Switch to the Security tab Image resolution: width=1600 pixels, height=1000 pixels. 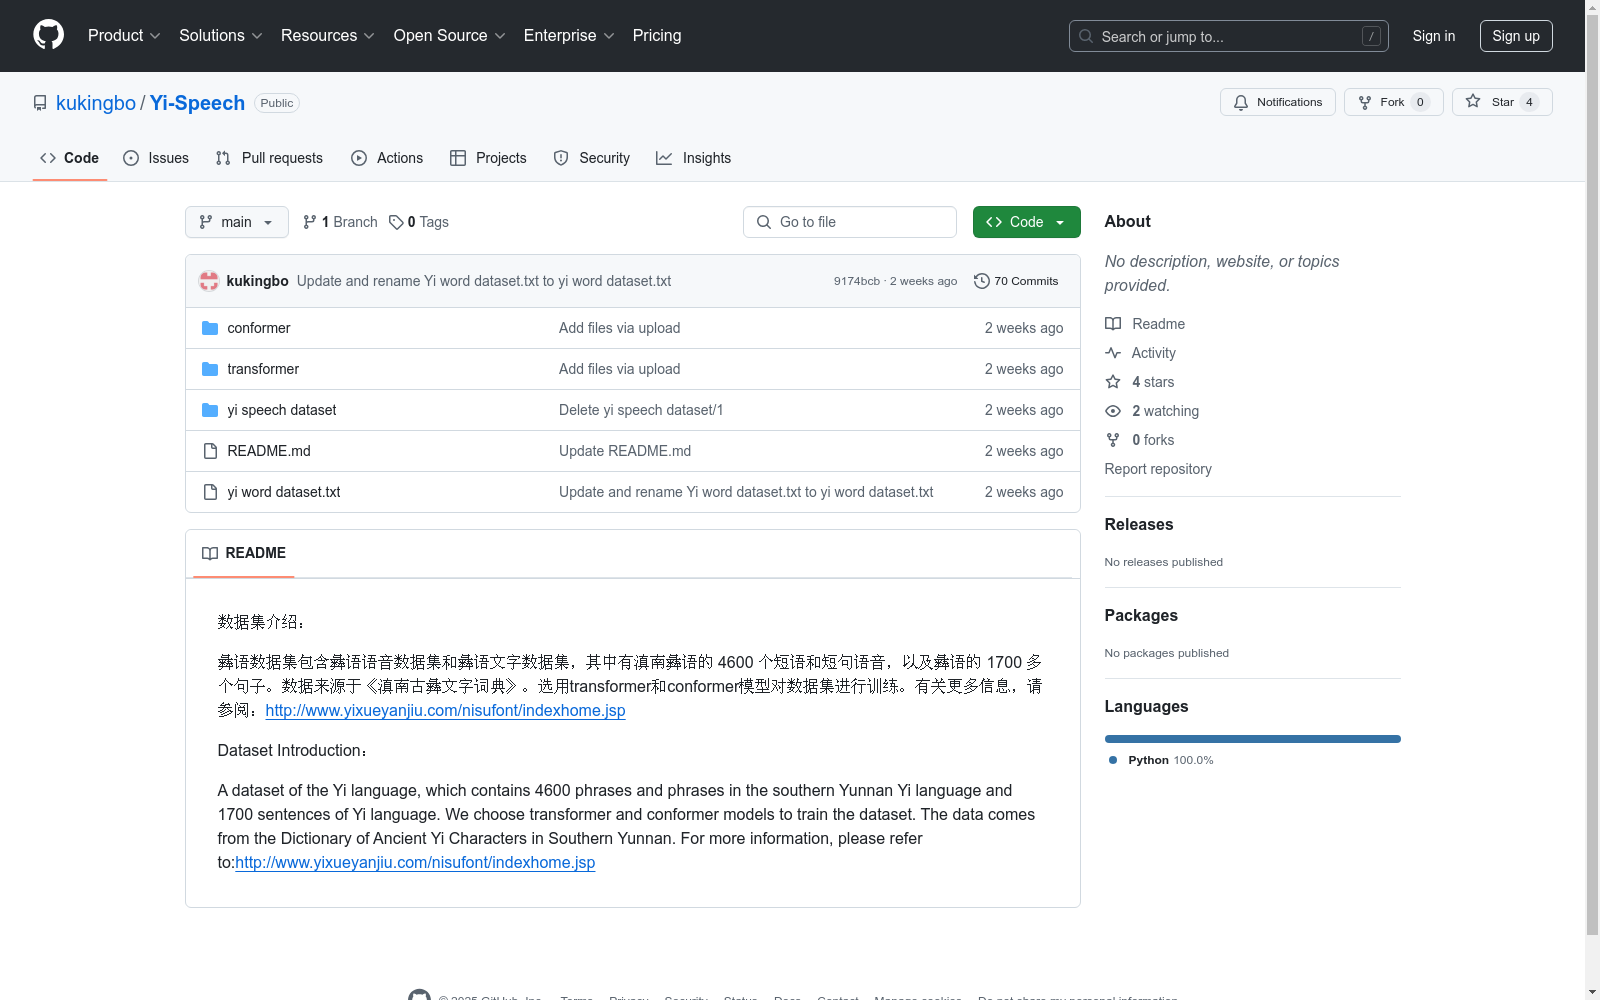point(592,158)
